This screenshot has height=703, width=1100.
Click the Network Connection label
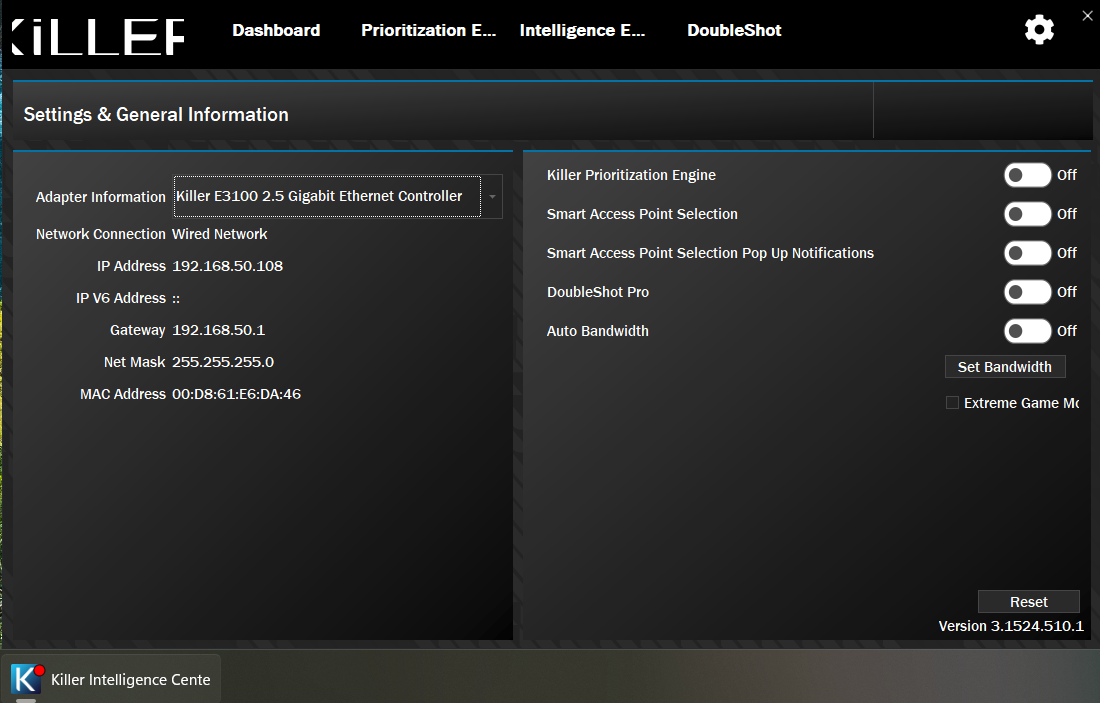pyautogui.click(x=100, y=234)
